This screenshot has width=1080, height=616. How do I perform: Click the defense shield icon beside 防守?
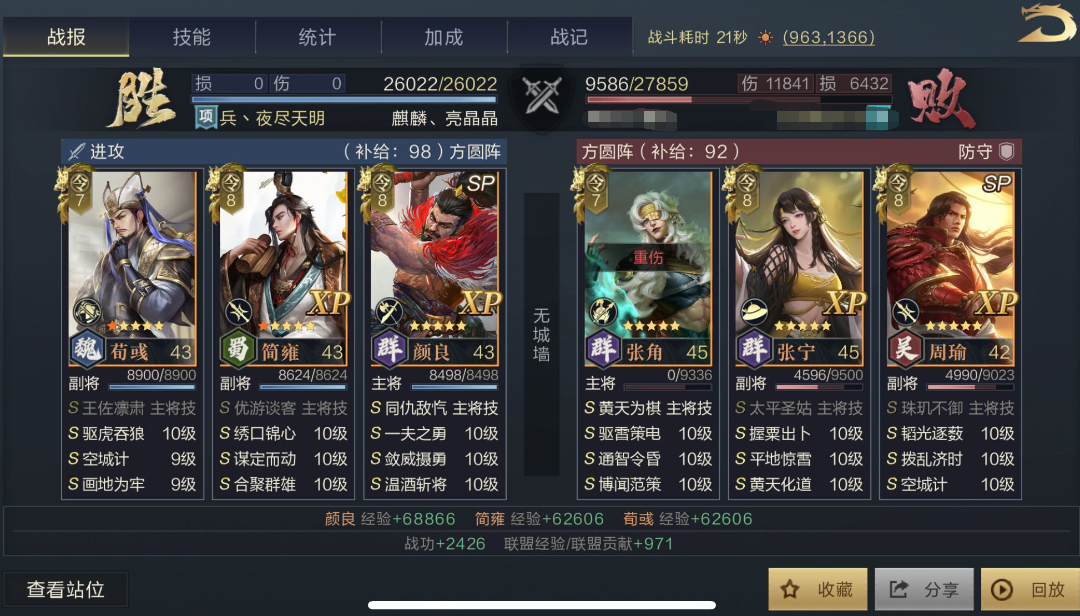point(1006,152)
